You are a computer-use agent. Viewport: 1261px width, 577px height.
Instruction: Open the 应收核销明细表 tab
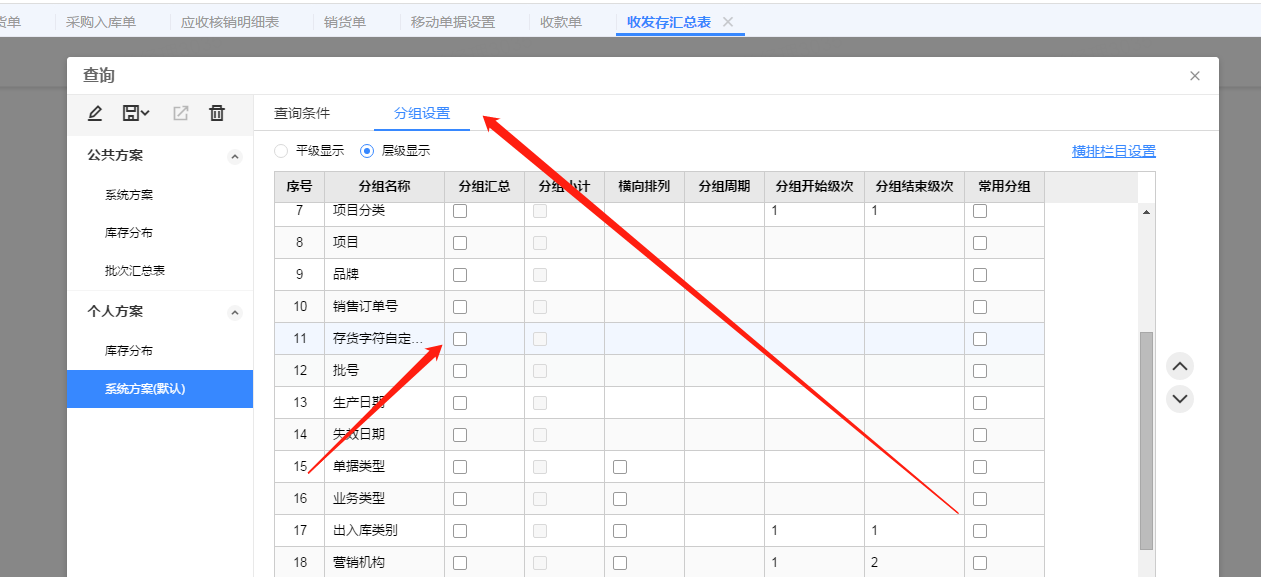pyautogui.click(x=230, y=22)
